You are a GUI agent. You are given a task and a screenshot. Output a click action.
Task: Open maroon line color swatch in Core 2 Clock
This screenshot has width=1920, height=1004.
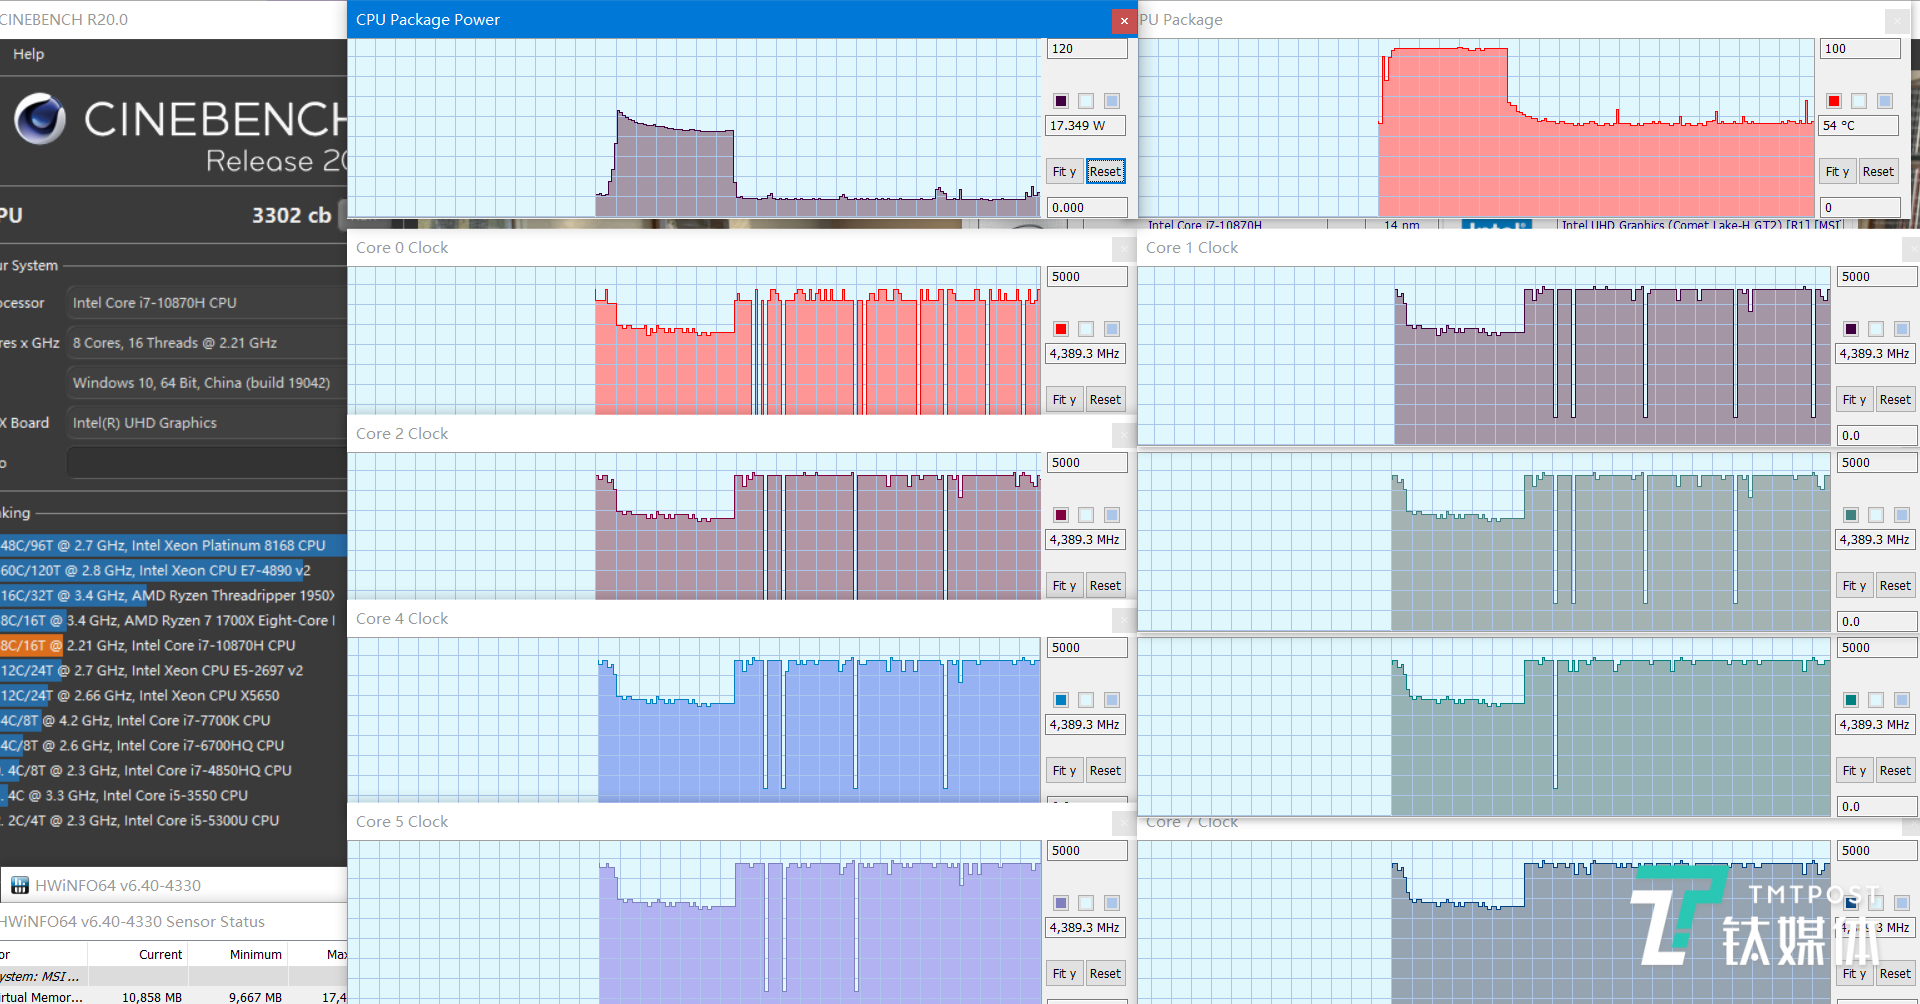(1061, 515)
